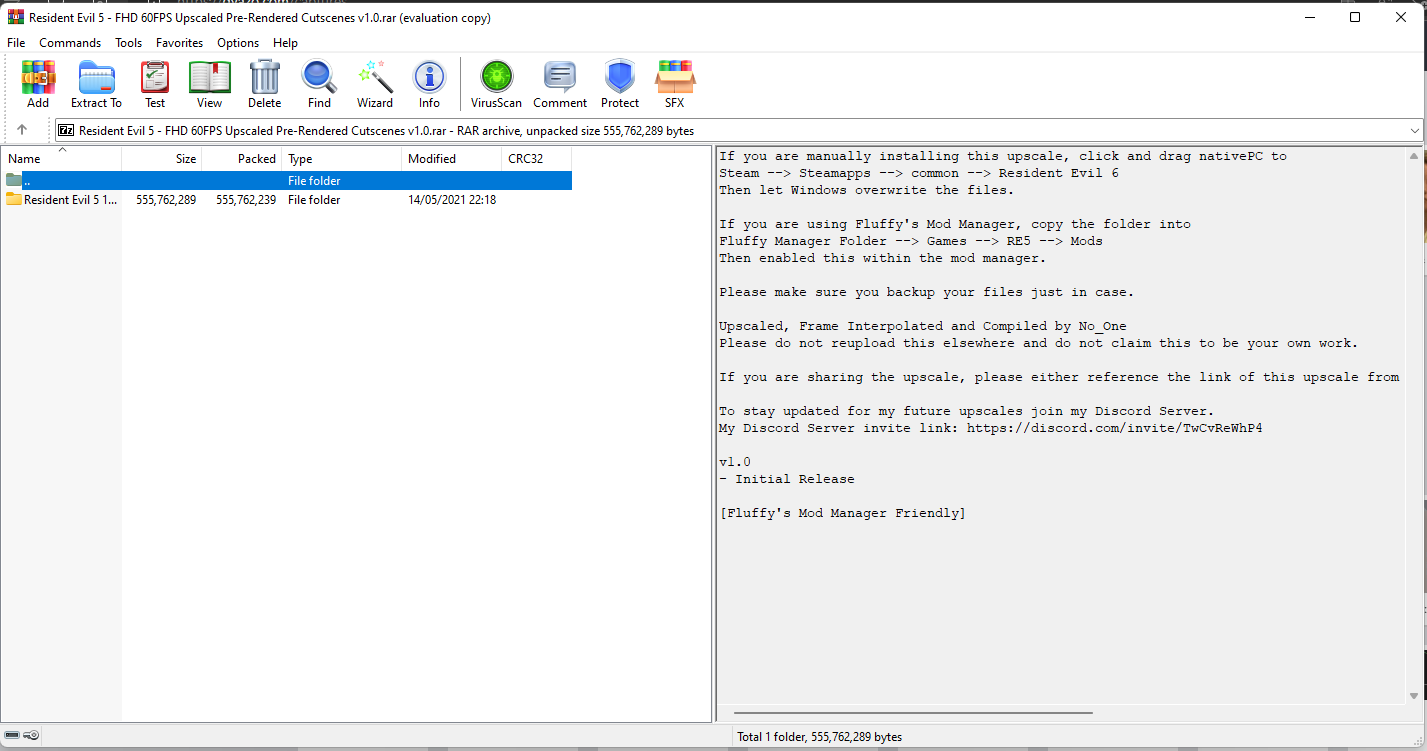Click the disk icon in status bar
The width and height of the screenshot is (1427, 751).
(x=12, y=736)
